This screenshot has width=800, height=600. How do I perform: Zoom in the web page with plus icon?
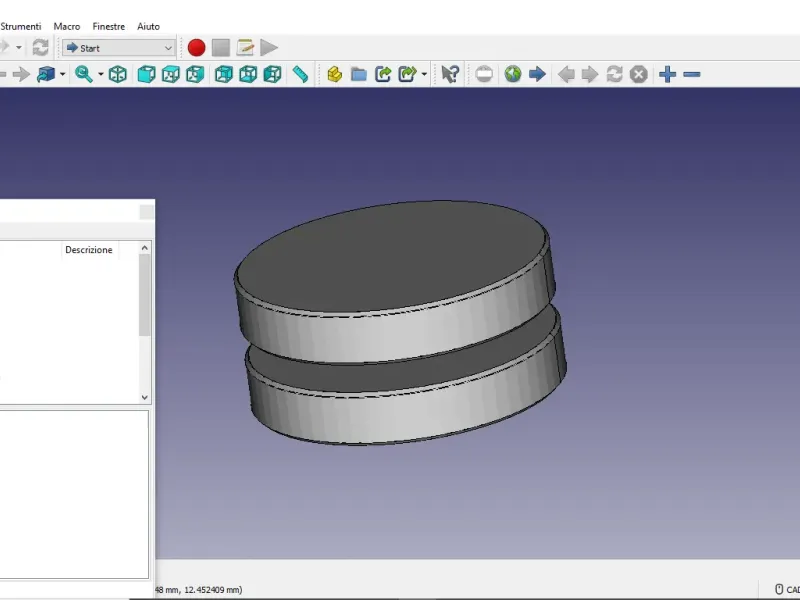667,74
